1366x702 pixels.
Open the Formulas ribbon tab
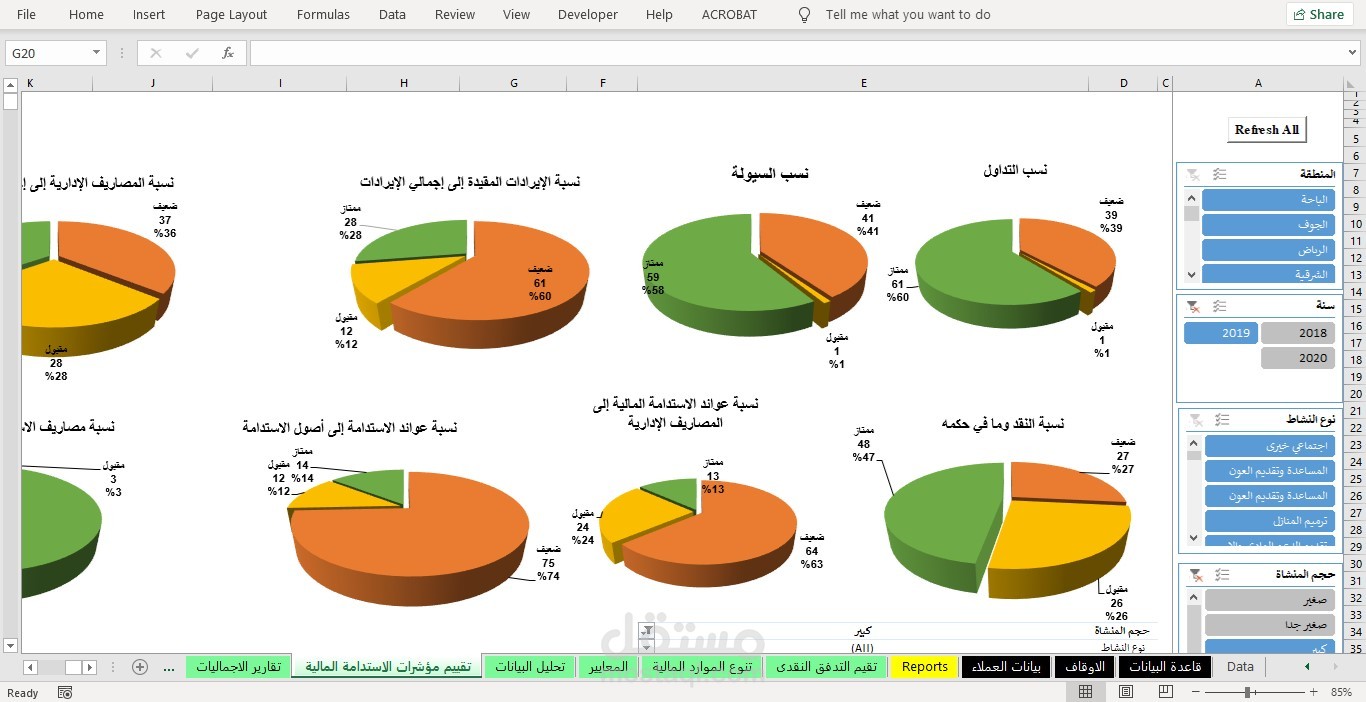pyautogui.click(x=323, y=14)
